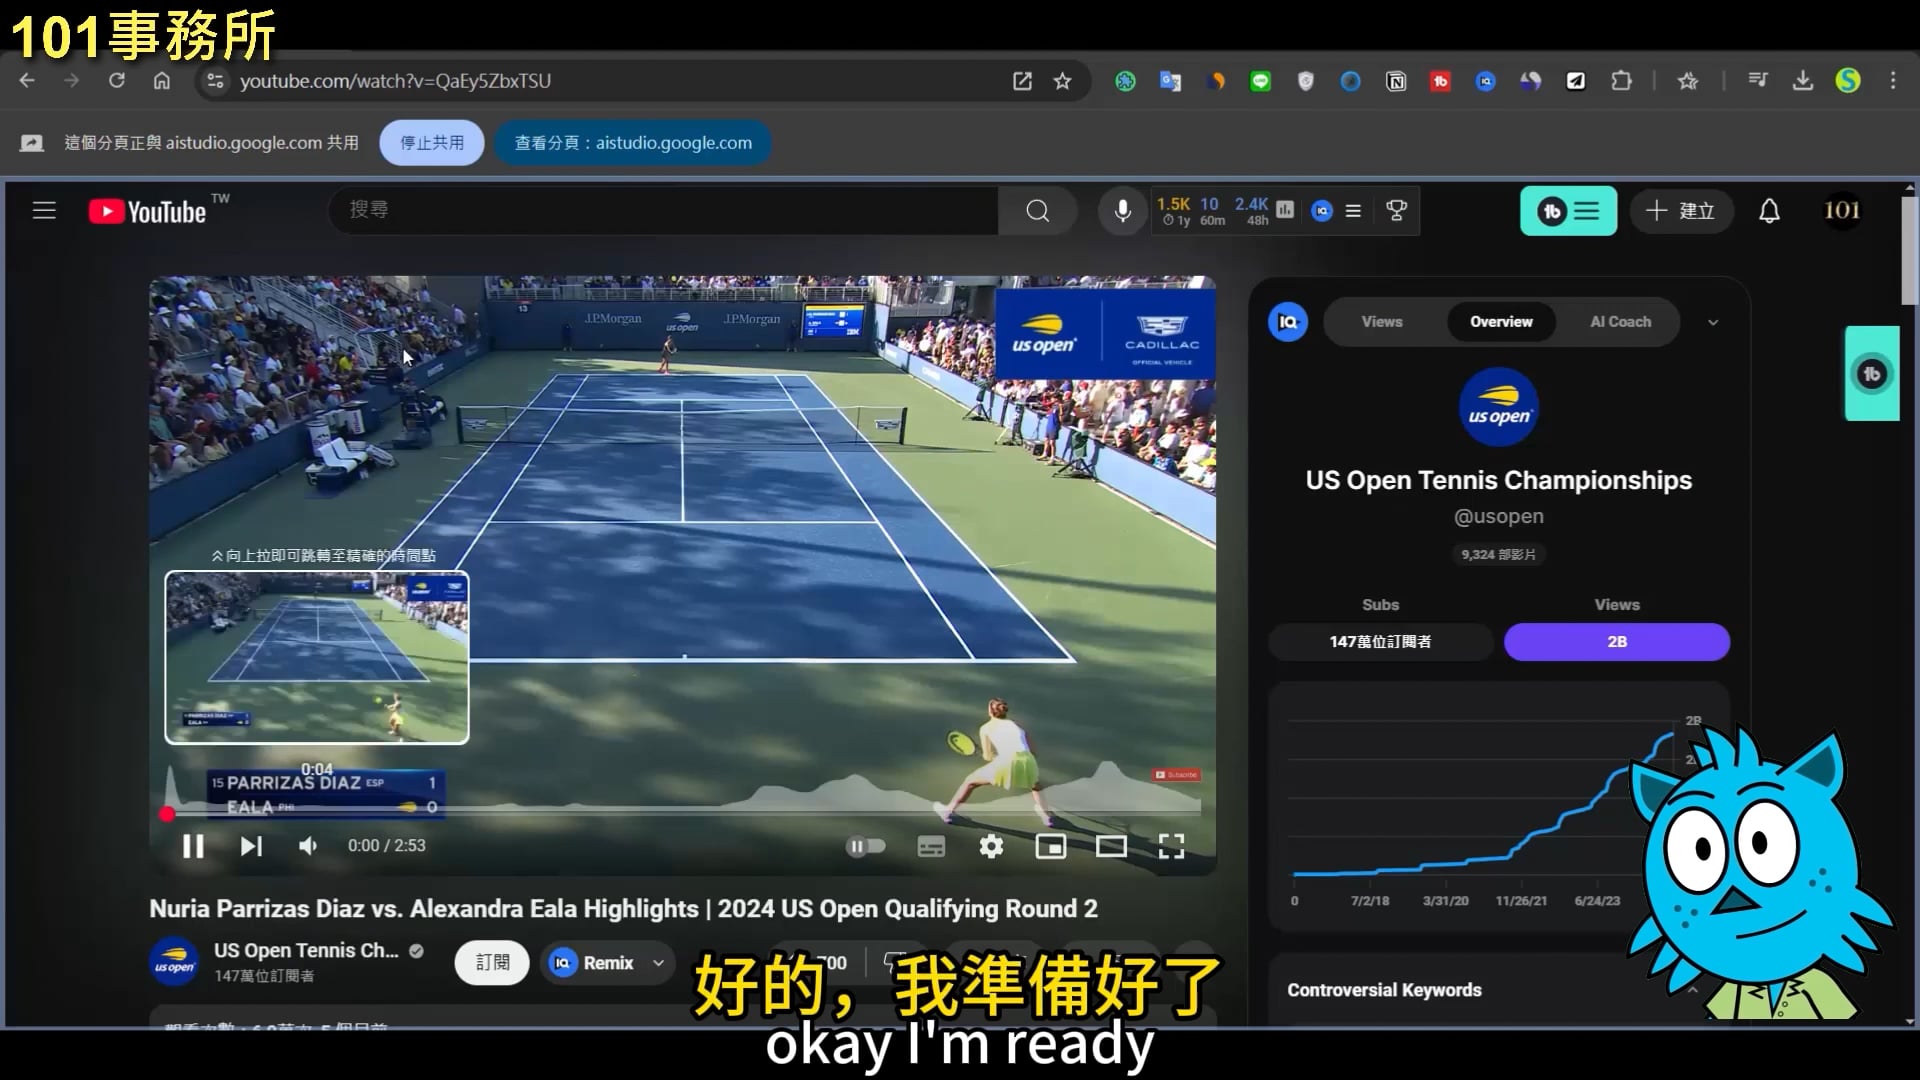The height and width of the screenshot is (1080, 1920).
Task: Open LINE extension icon
Action: (1260, 81)
